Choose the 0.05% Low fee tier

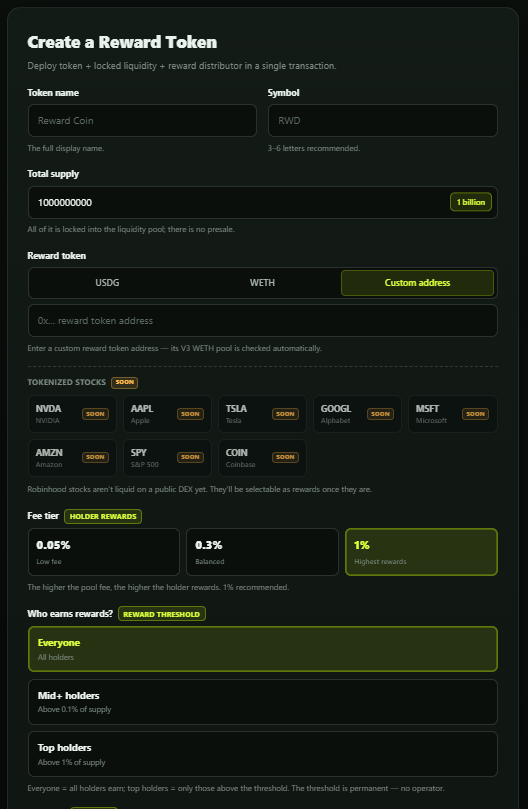click(104, 552)
